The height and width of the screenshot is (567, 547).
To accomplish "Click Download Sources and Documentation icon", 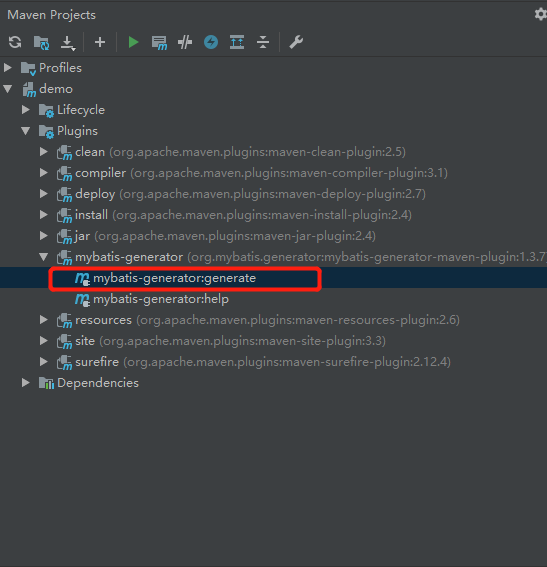I will tap(68, 43).
